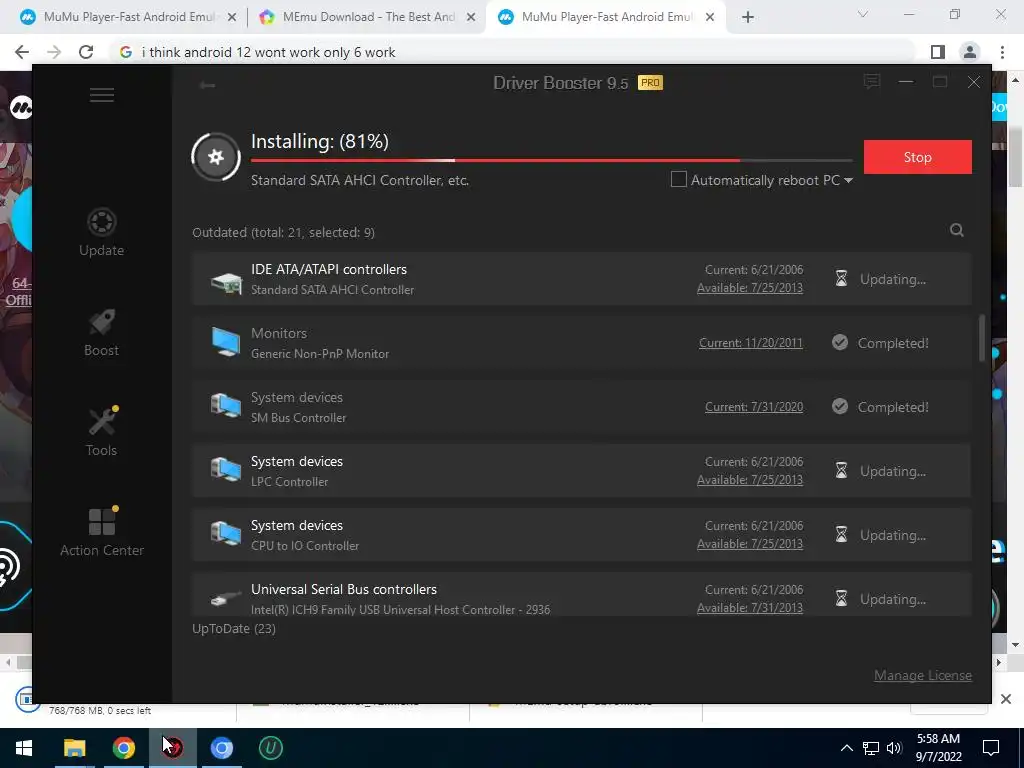Click the Monitors device icon

tap(226, 343)
